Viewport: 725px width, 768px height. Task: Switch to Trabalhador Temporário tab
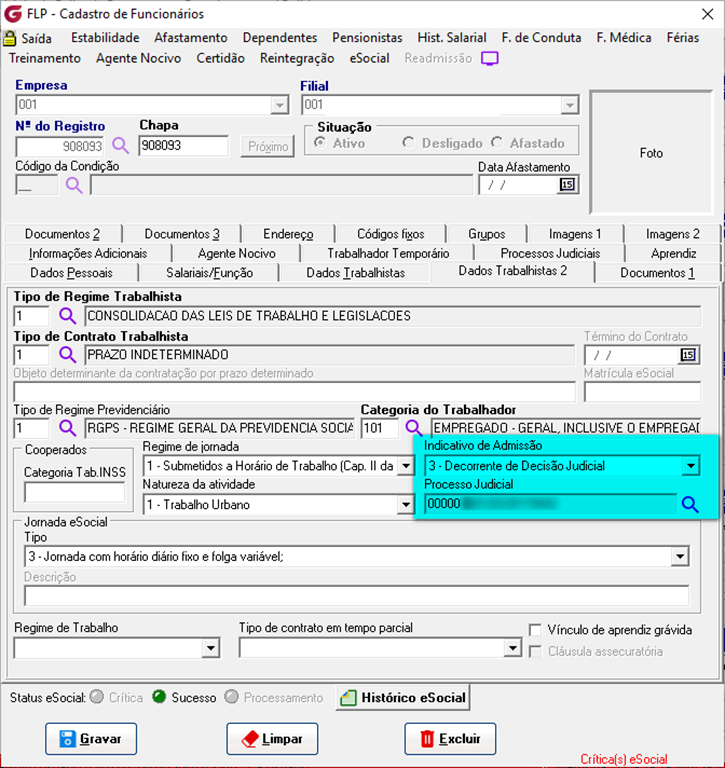(x=388, y=253)
